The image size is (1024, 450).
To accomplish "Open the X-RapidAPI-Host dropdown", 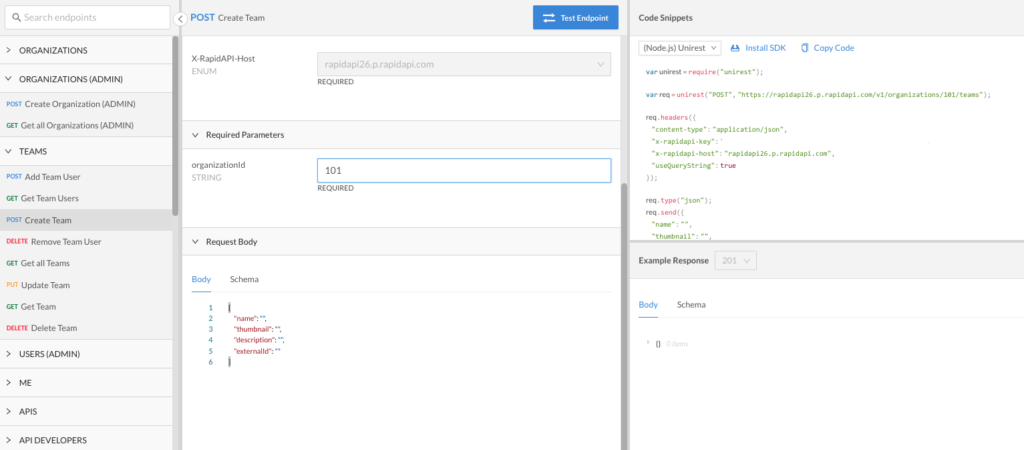I will (x=464, y=65).
